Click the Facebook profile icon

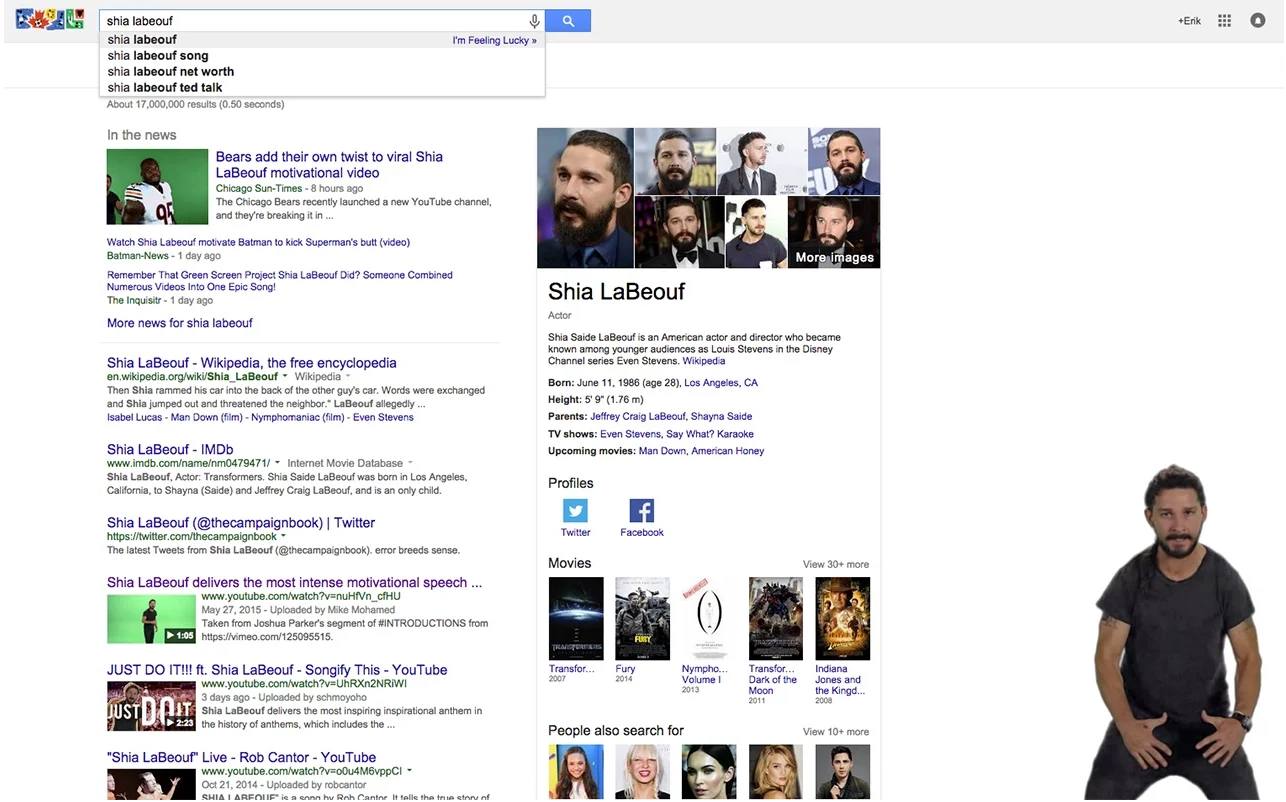[642, 511]
